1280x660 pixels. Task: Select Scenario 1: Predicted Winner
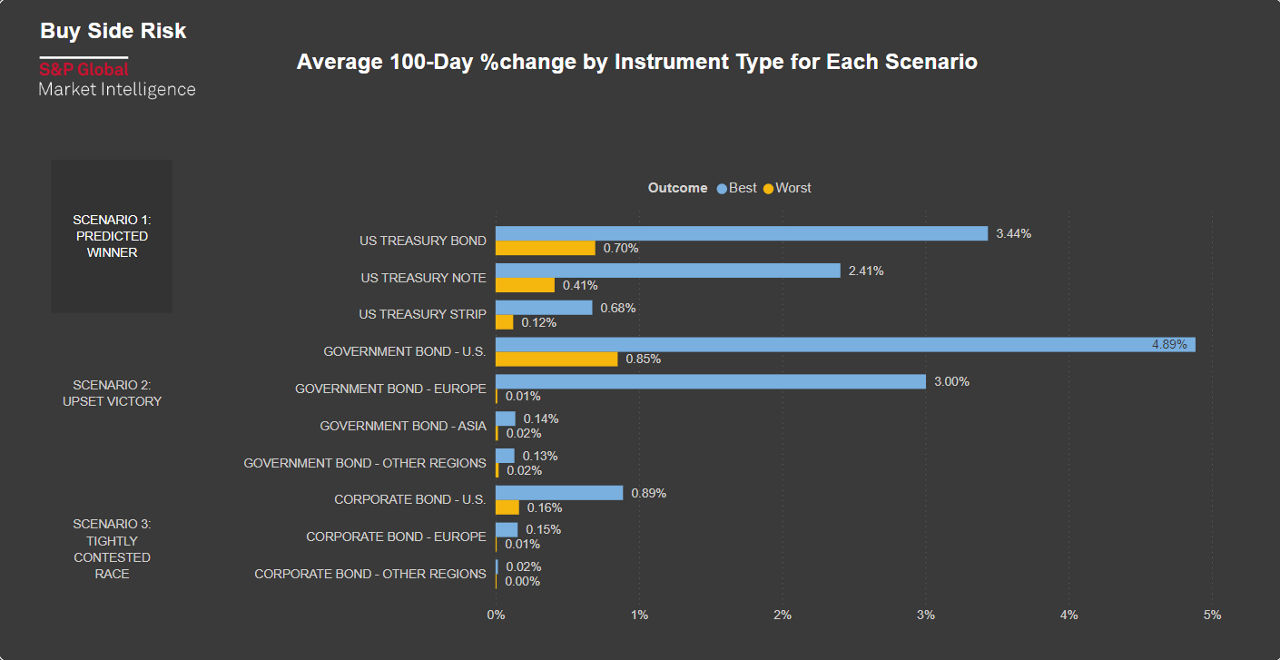112,236
